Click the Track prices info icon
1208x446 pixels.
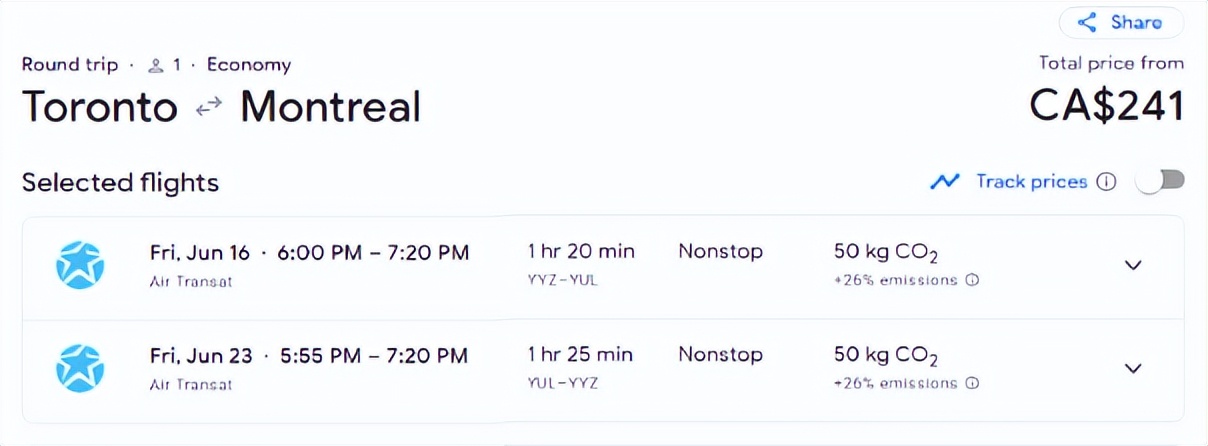coord(1106,182)
